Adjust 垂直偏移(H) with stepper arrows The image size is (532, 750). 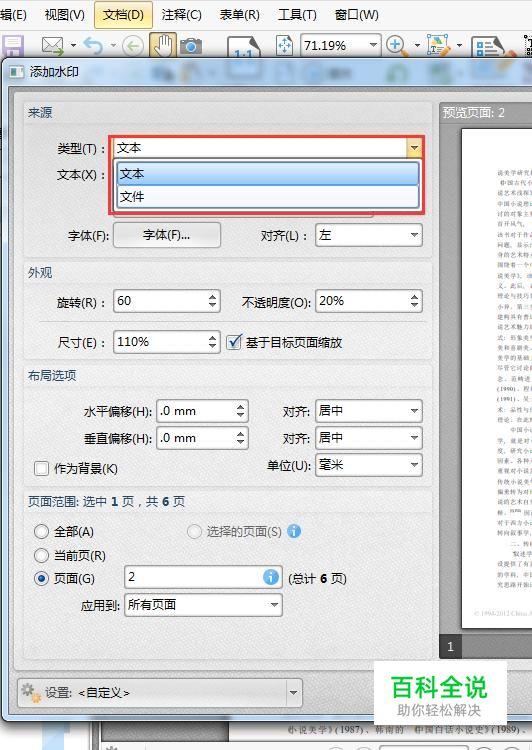[x=241, y=438]
